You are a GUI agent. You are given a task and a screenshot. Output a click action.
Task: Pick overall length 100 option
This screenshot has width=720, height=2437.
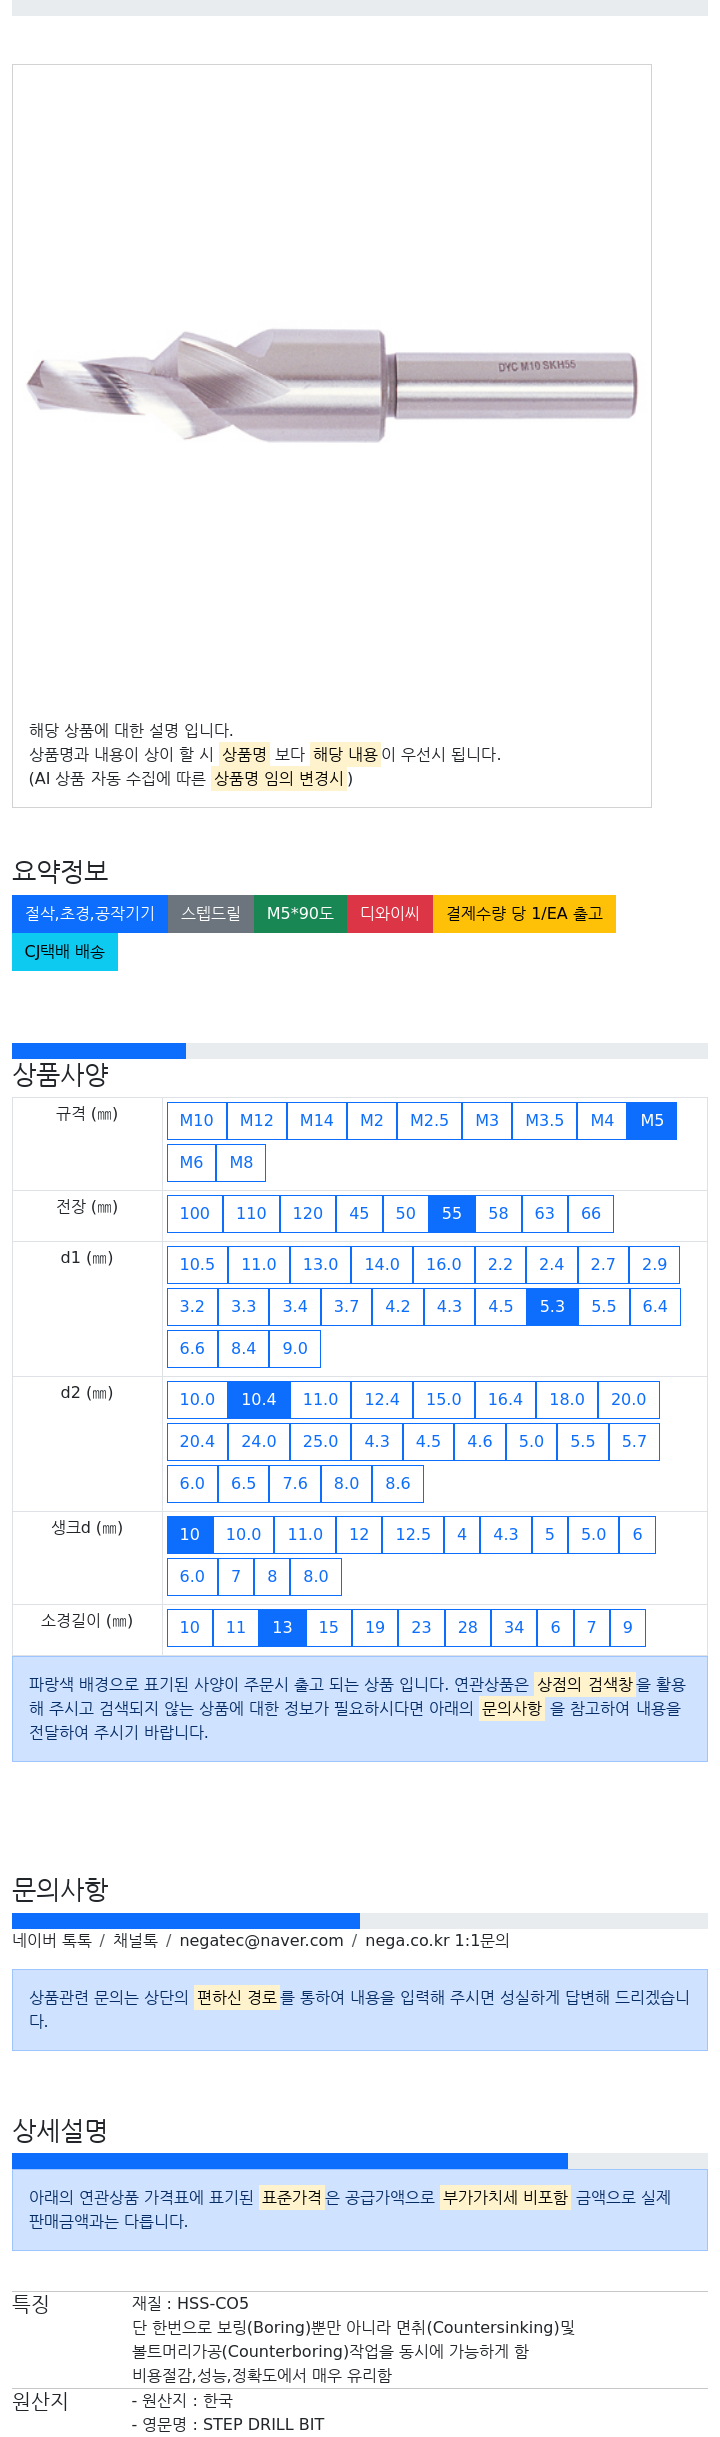[x=195, y=1213]
